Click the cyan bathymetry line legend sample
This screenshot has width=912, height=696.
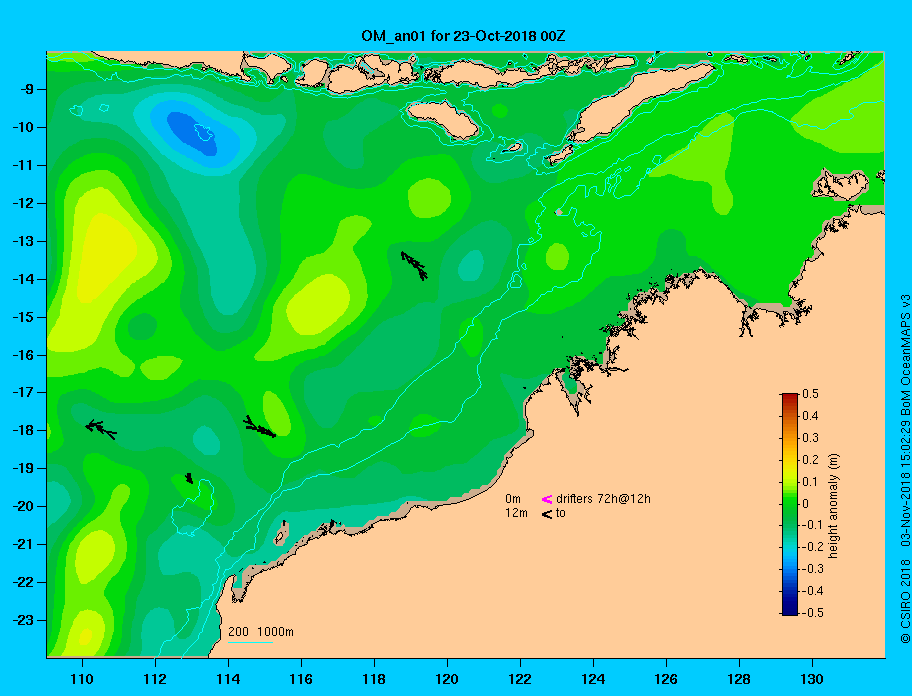(250, 643)
